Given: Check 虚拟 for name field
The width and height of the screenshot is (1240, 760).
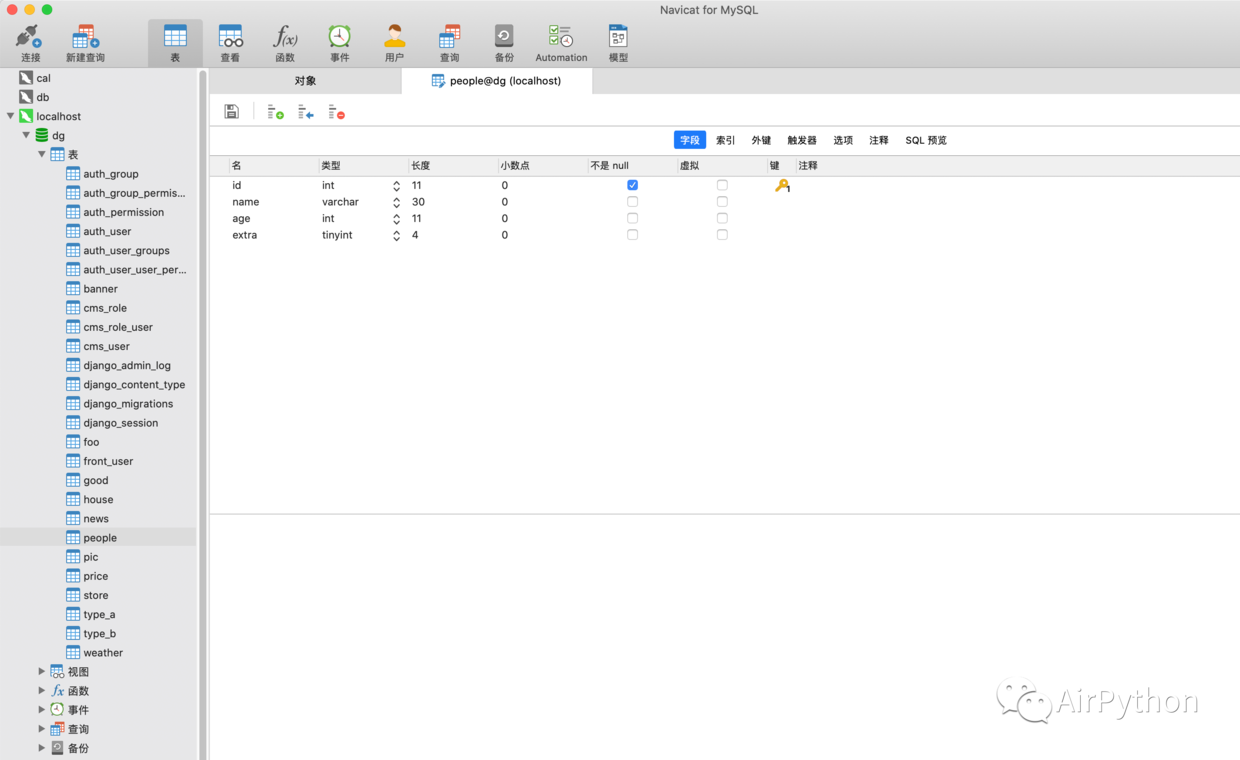Looking at the screenshot, I should (x=722, y=202).
